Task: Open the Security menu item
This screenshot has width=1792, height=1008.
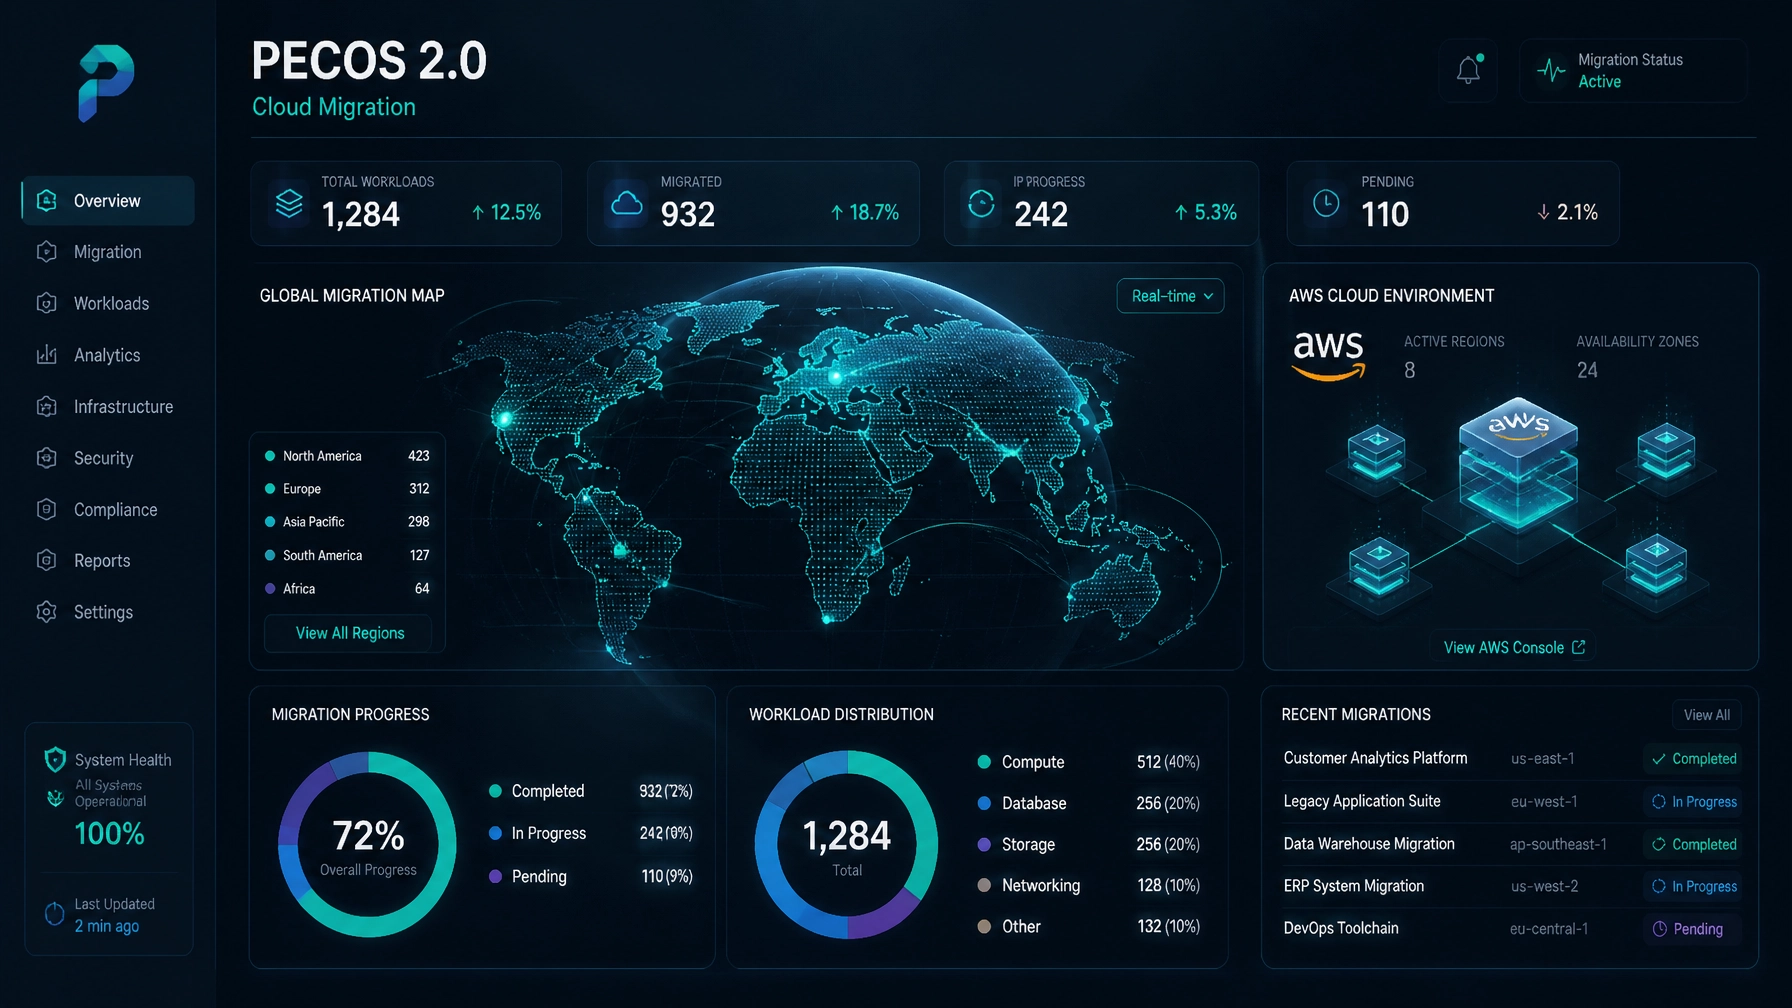Action: [108, 458]
